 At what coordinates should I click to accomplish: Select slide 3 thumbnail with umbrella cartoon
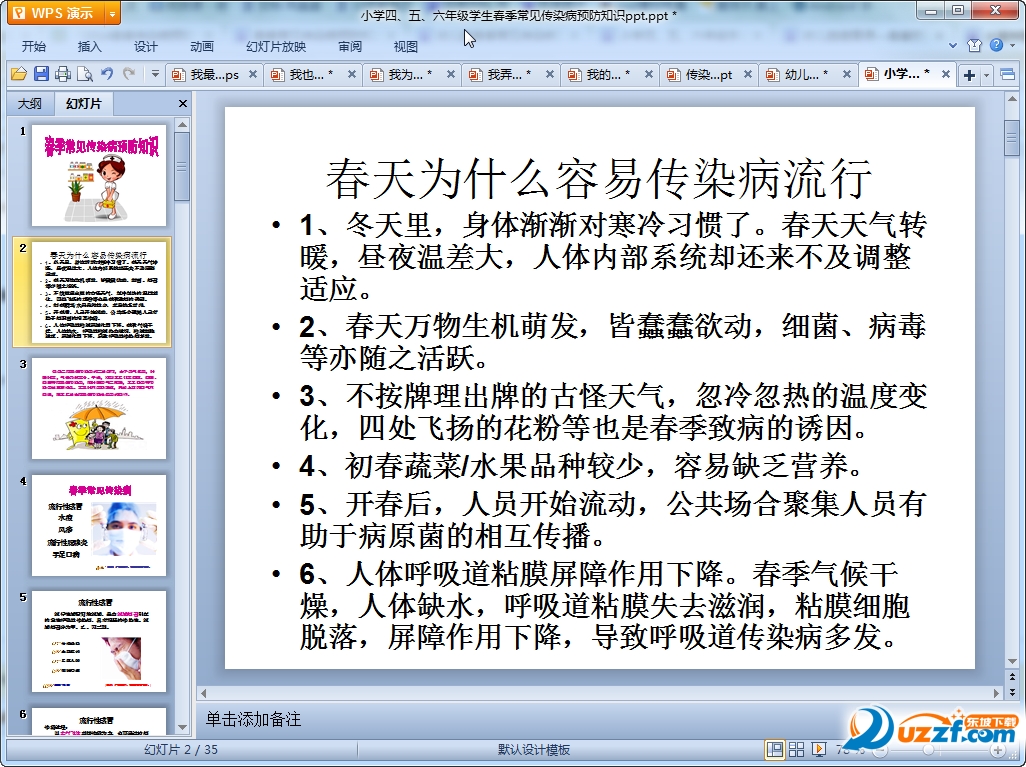click(99, 408)
